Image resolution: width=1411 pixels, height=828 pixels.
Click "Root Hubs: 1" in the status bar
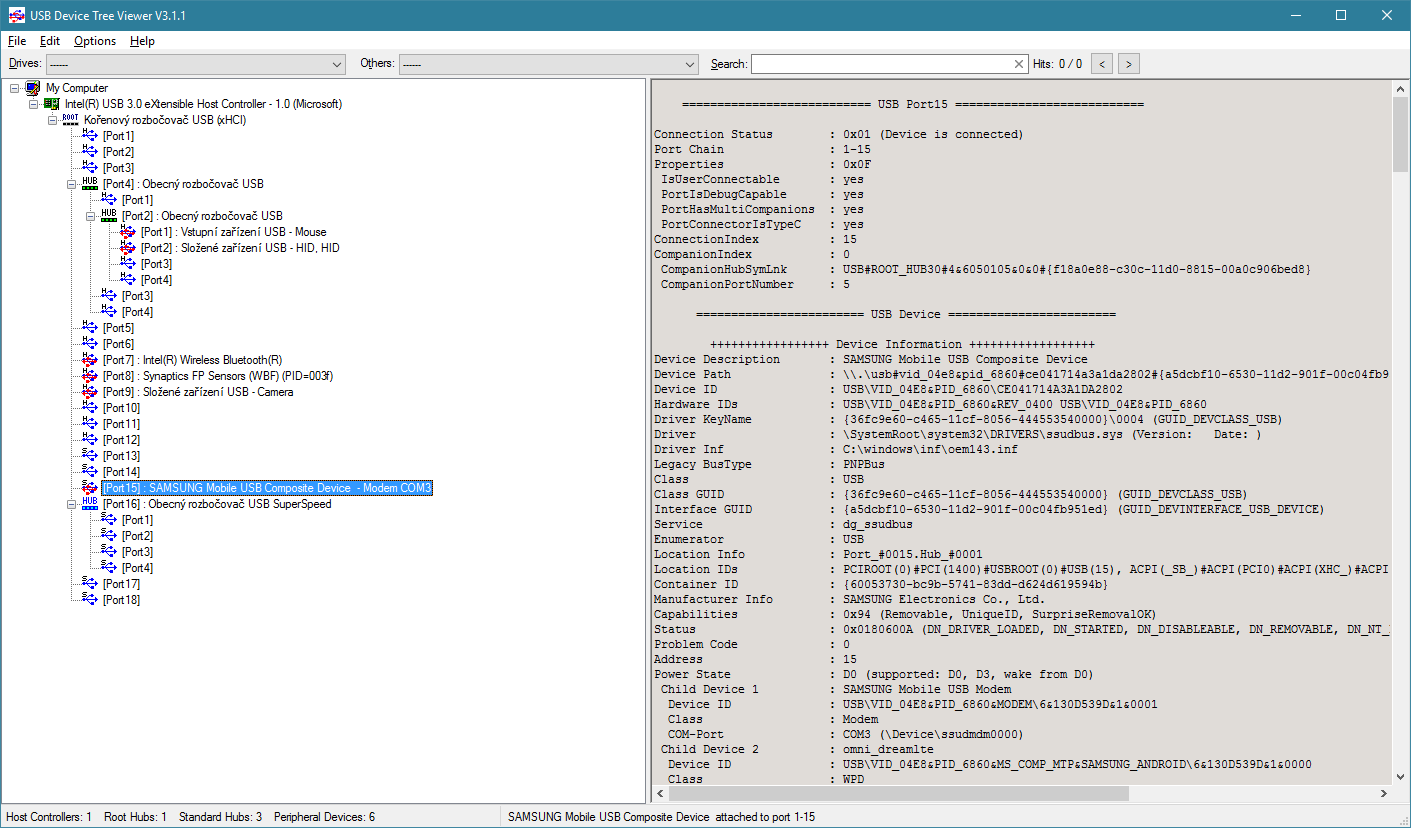pos(135,817)
